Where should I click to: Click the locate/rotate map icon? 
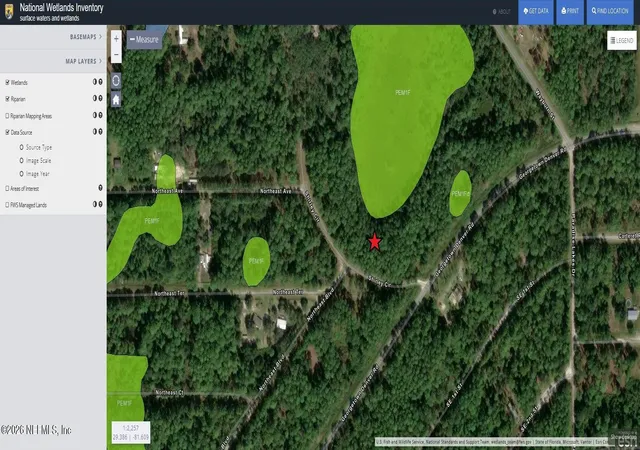[116, 80]
